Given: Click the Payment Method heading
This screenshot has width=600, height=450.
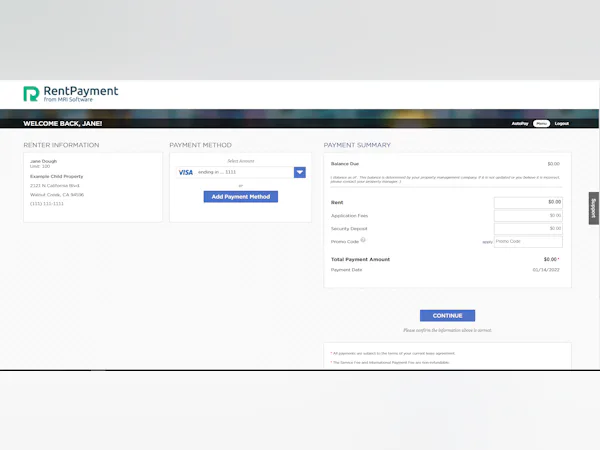Looking at the screenshot, I should click(x=201, y=145).
